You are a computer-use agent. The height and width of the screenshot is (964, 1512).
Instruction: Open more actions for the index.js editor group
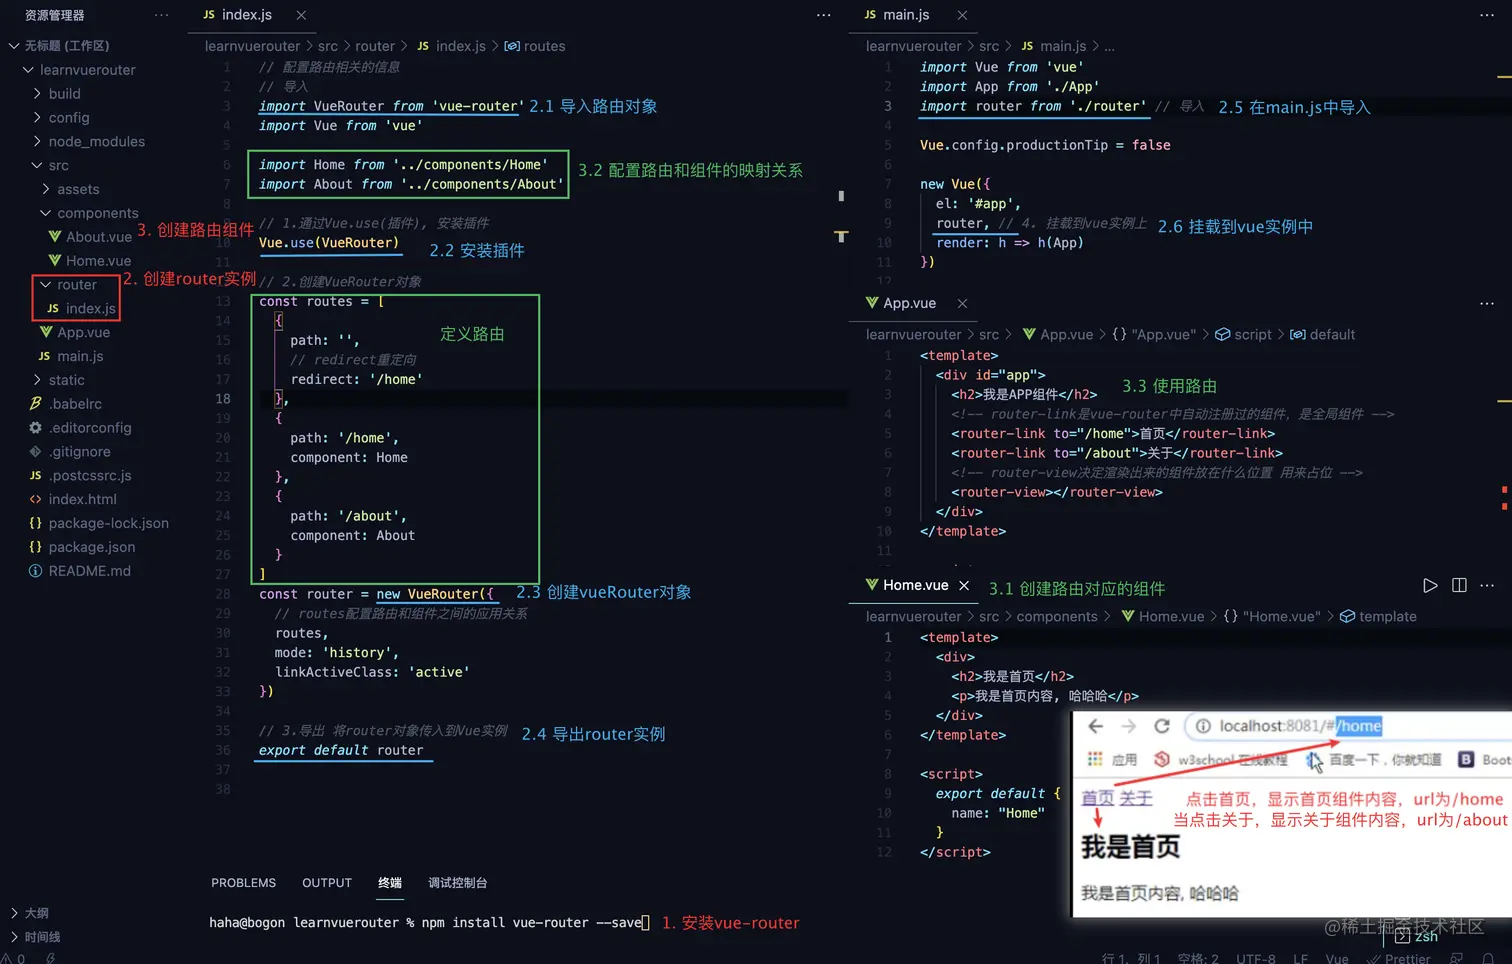pos(824,15)
